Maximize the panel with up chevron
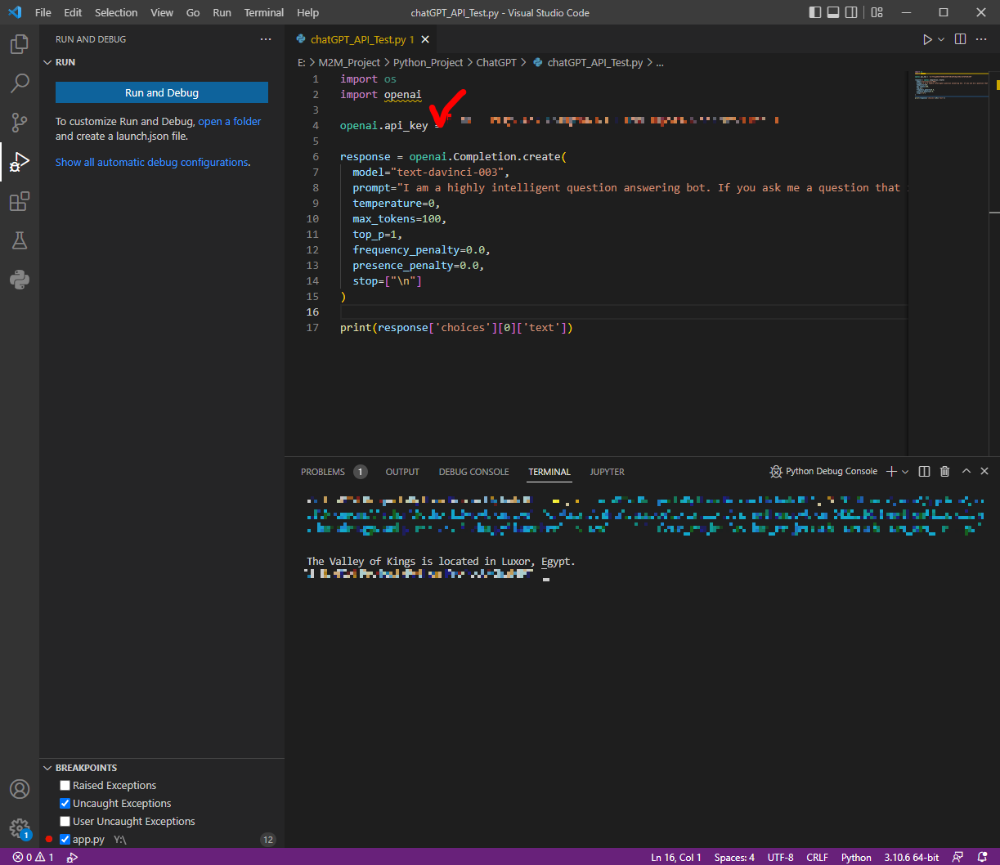Screen dimensions: 1000x865 tap(966, 471)
